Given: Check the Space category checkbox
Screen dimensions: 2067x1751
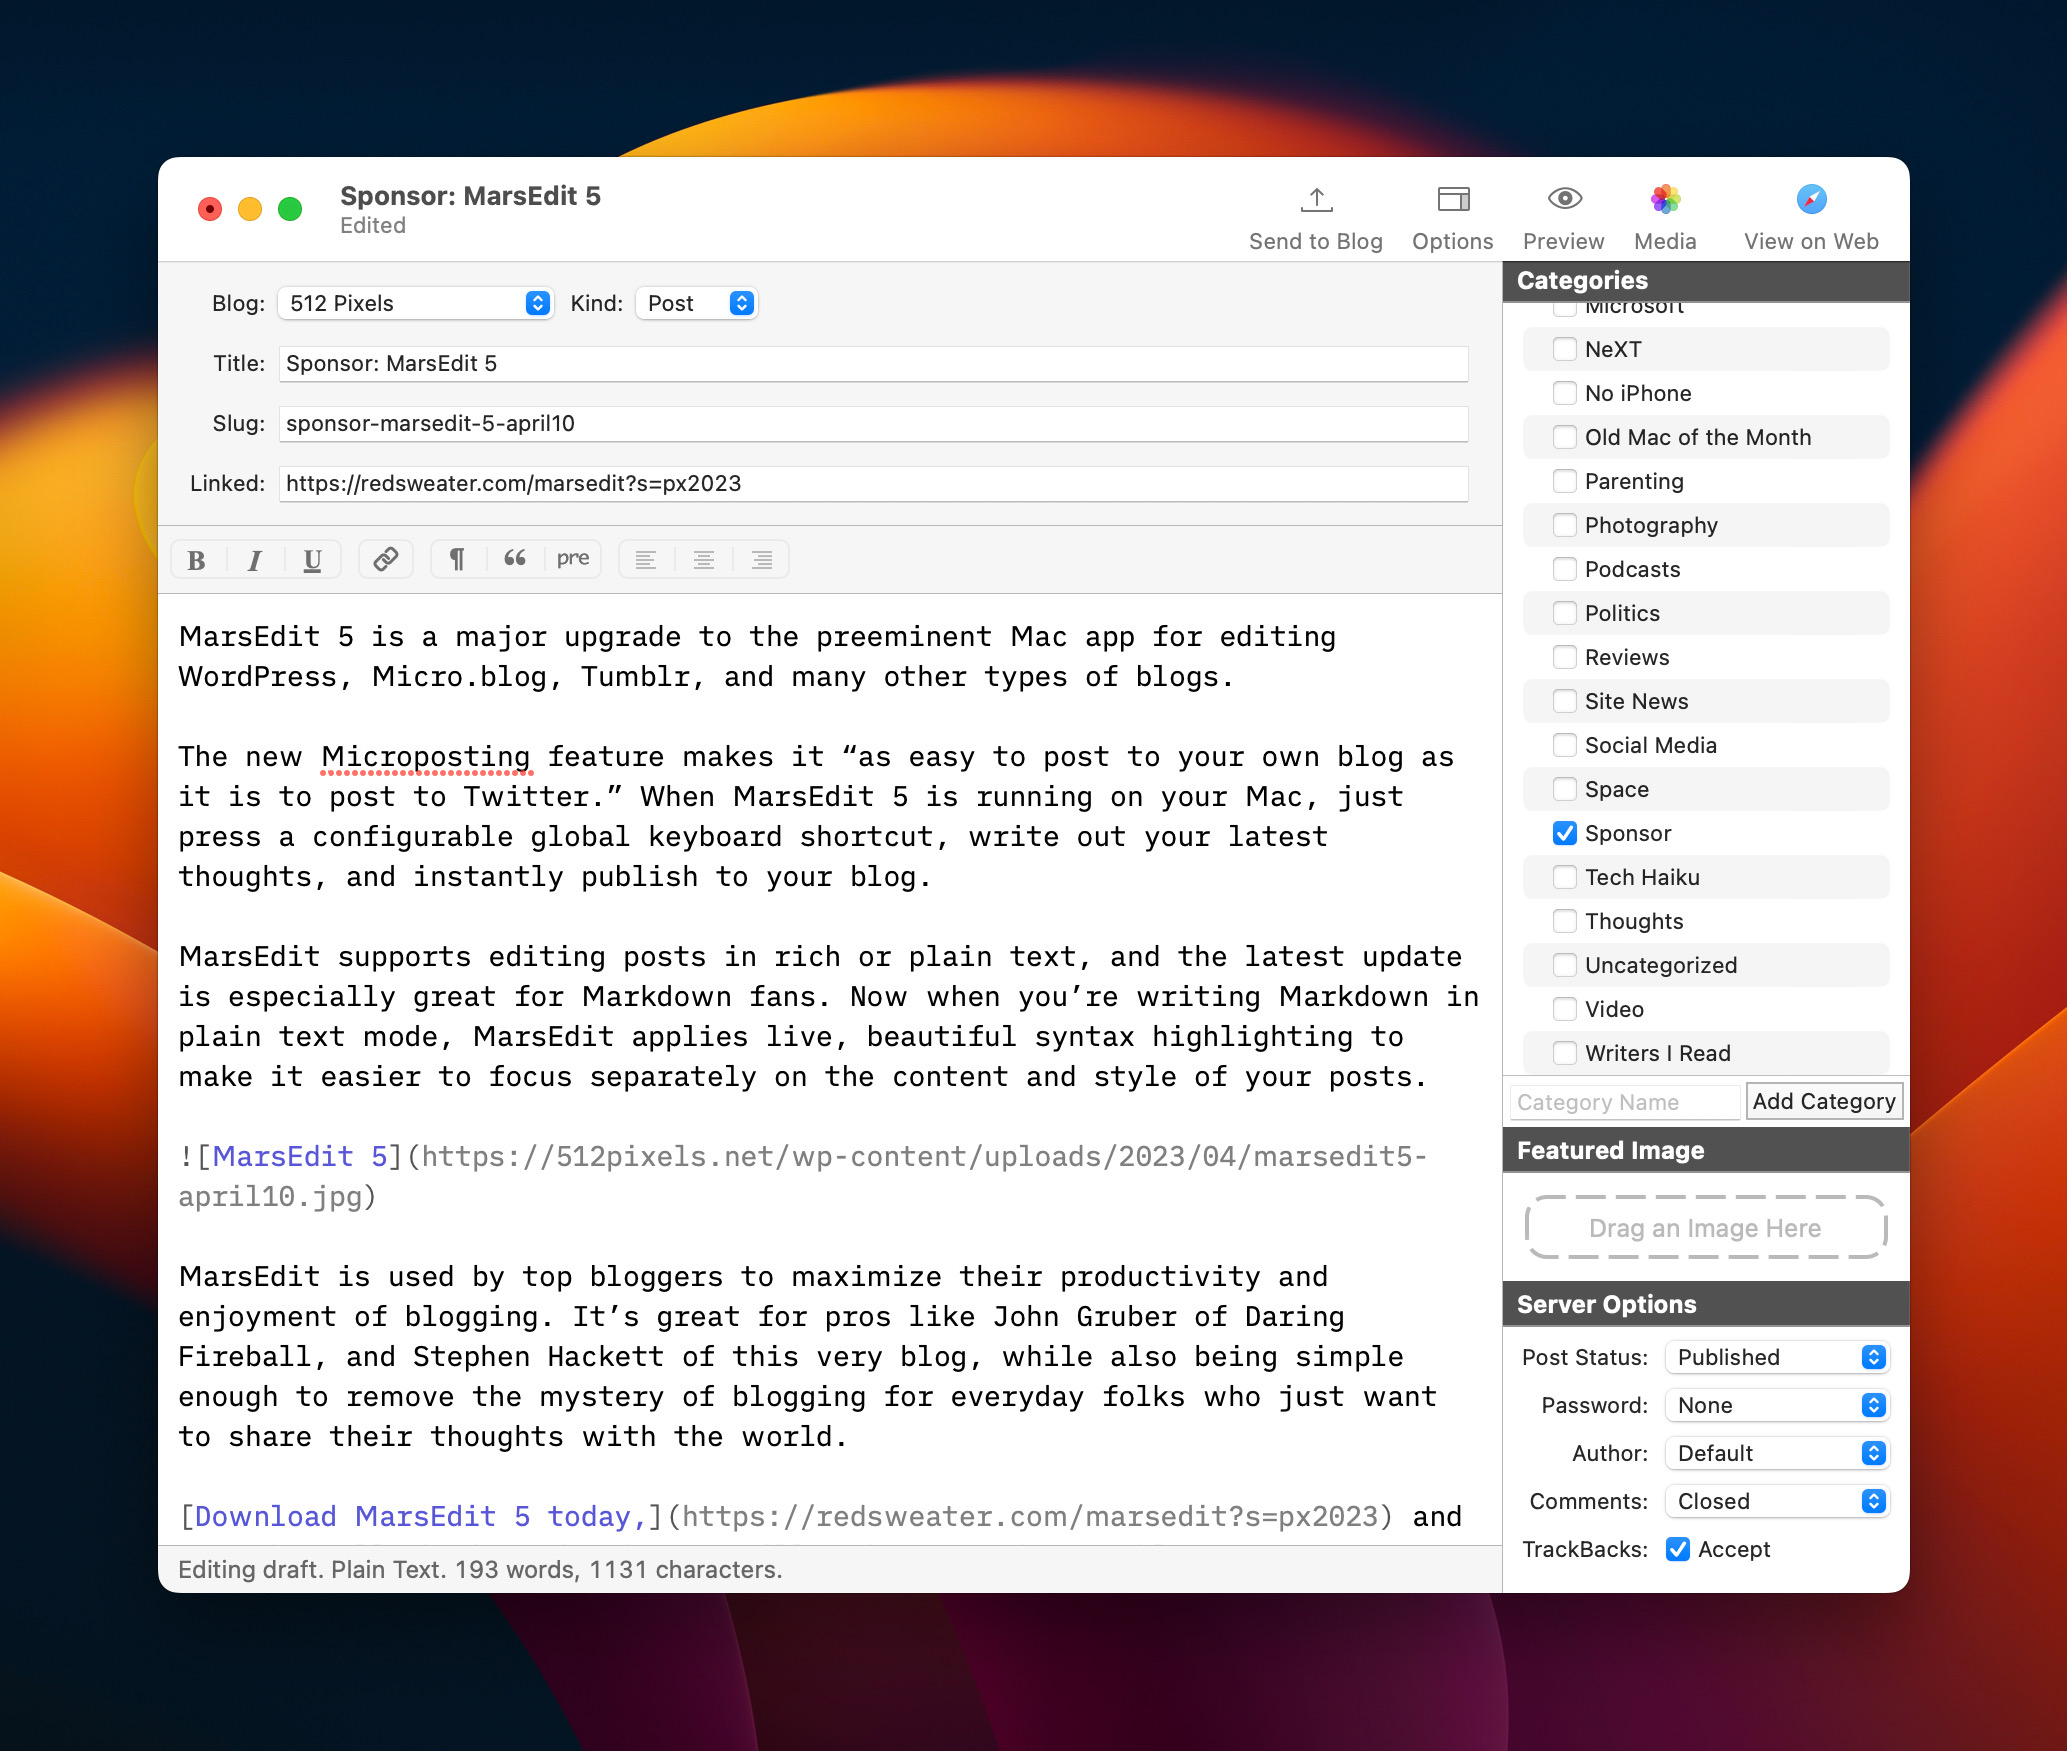Looking at the screenshot, I should 1565,789.
